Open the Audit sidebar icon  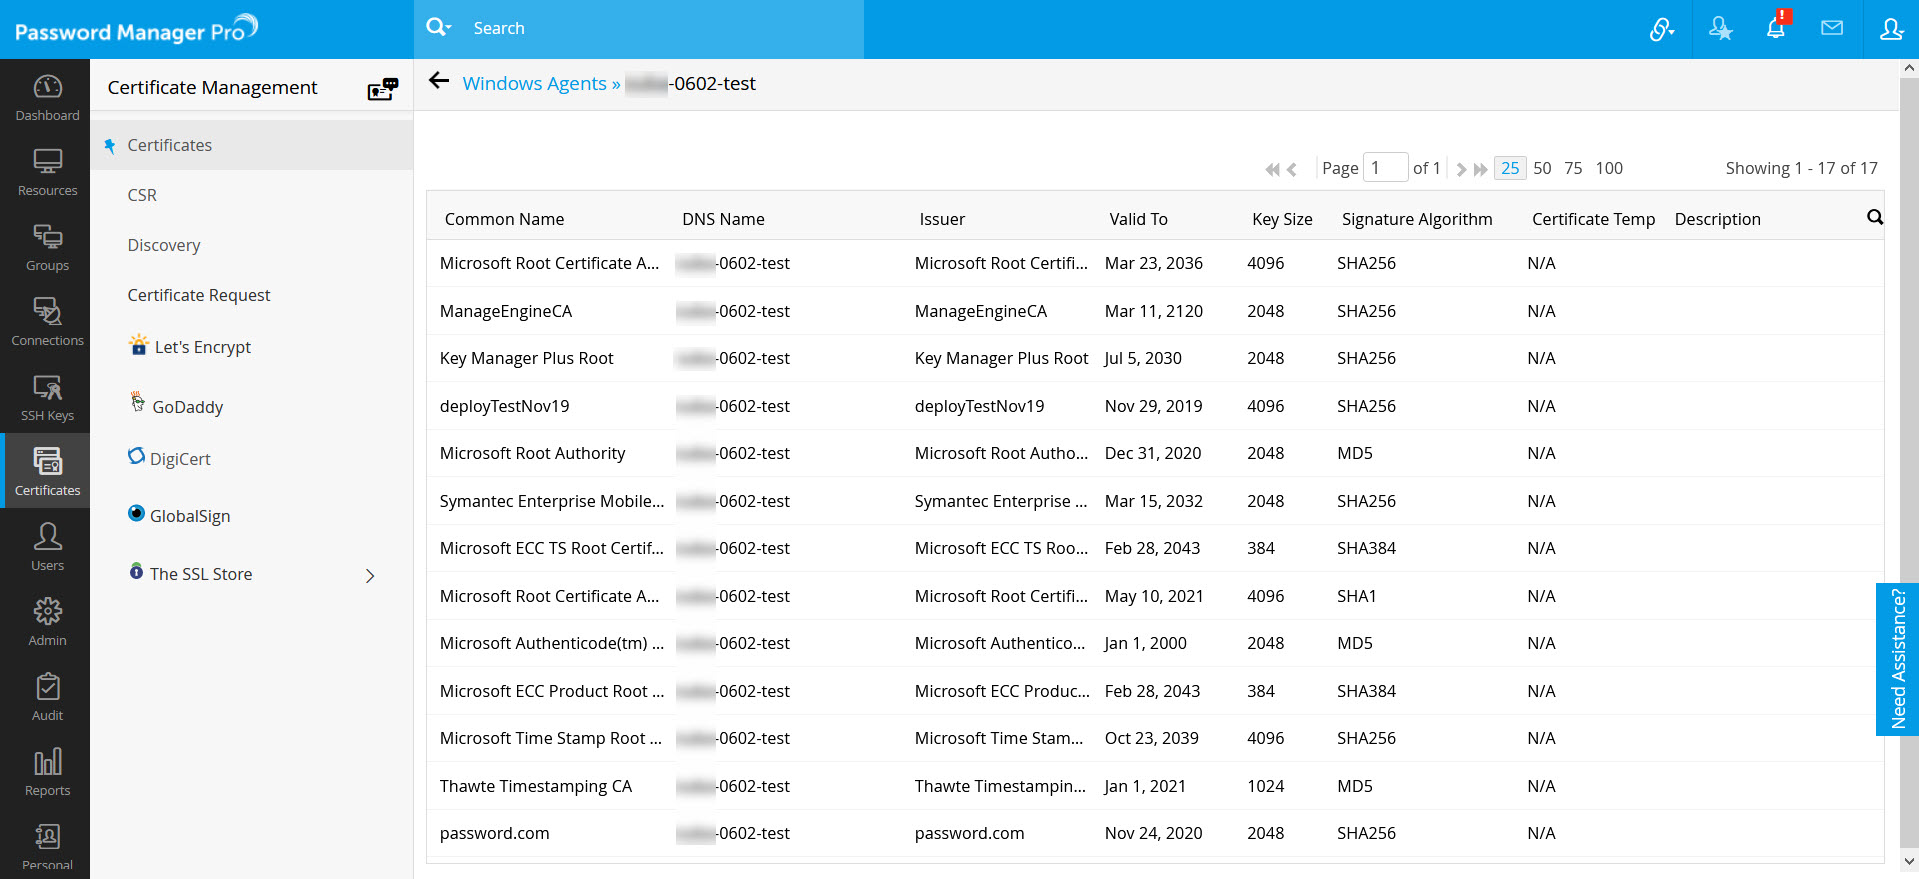pyautogui.click(x=47, y=697)
